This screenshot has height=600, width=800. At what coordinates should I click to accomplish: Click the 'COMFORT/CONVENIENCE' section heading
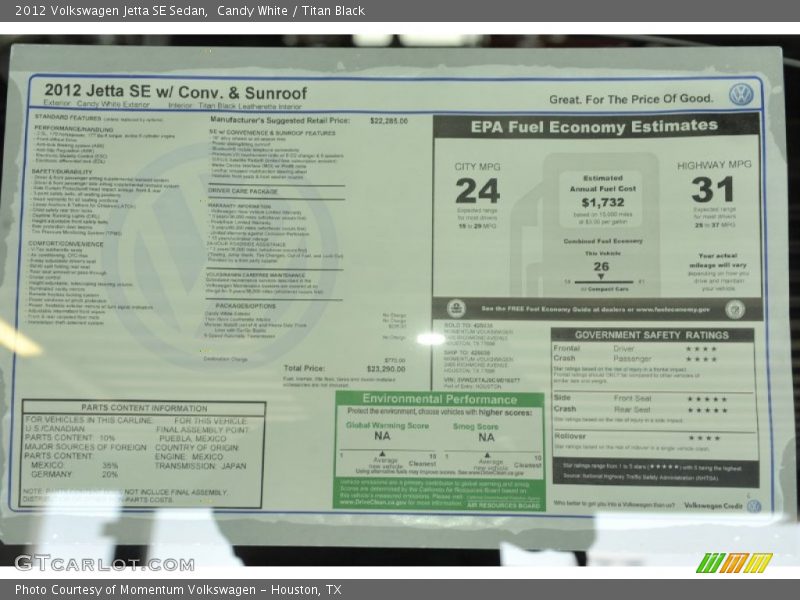coord(66,244)
